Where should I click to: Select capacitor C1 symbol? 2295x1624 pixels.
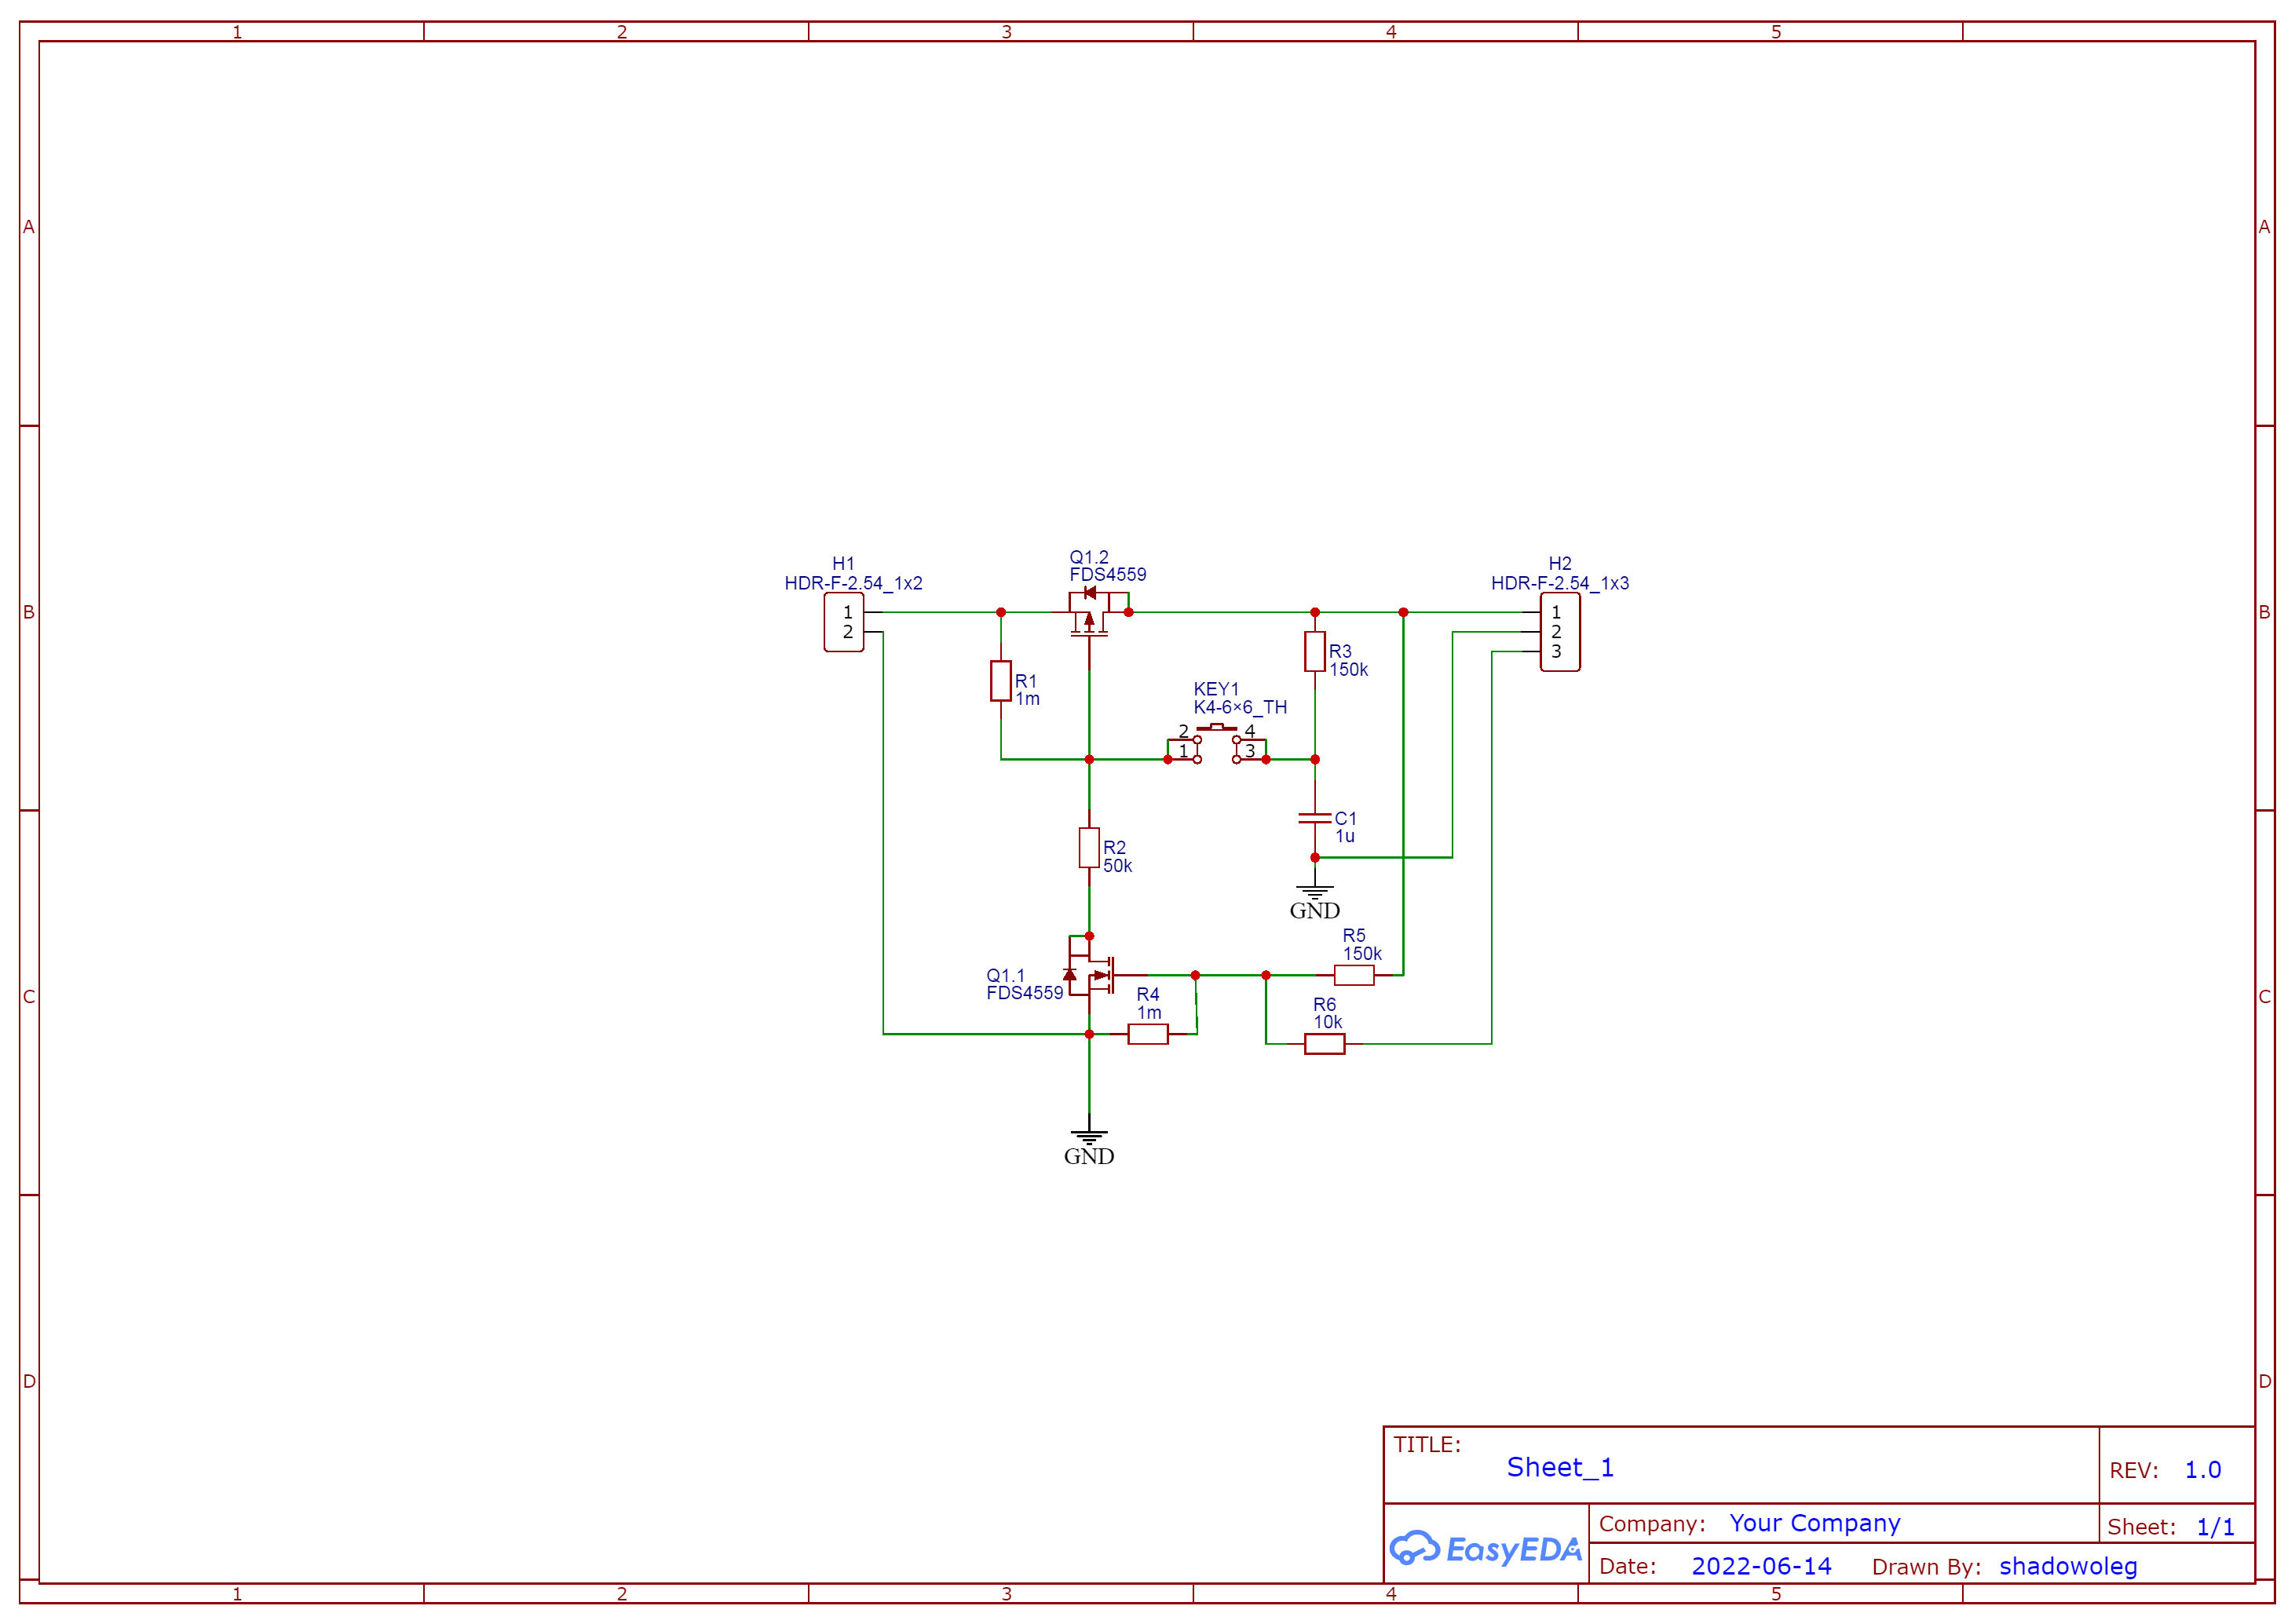click(1314, 819)
